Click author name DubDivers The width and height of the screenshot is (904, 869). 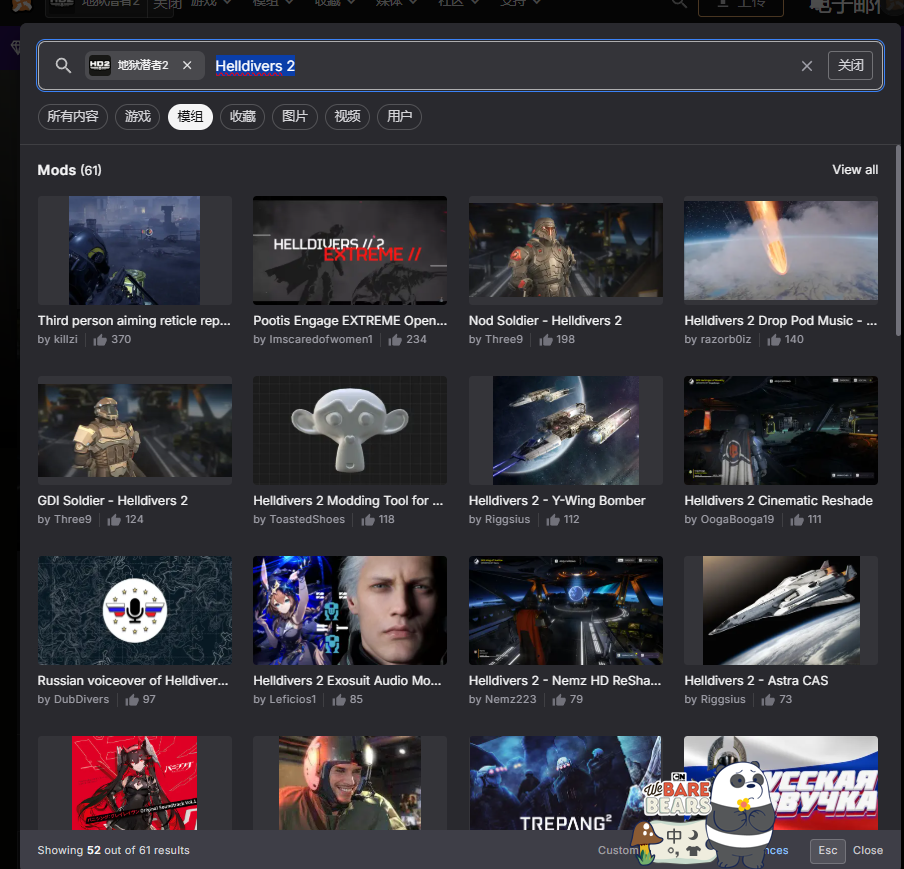[81, 699]
